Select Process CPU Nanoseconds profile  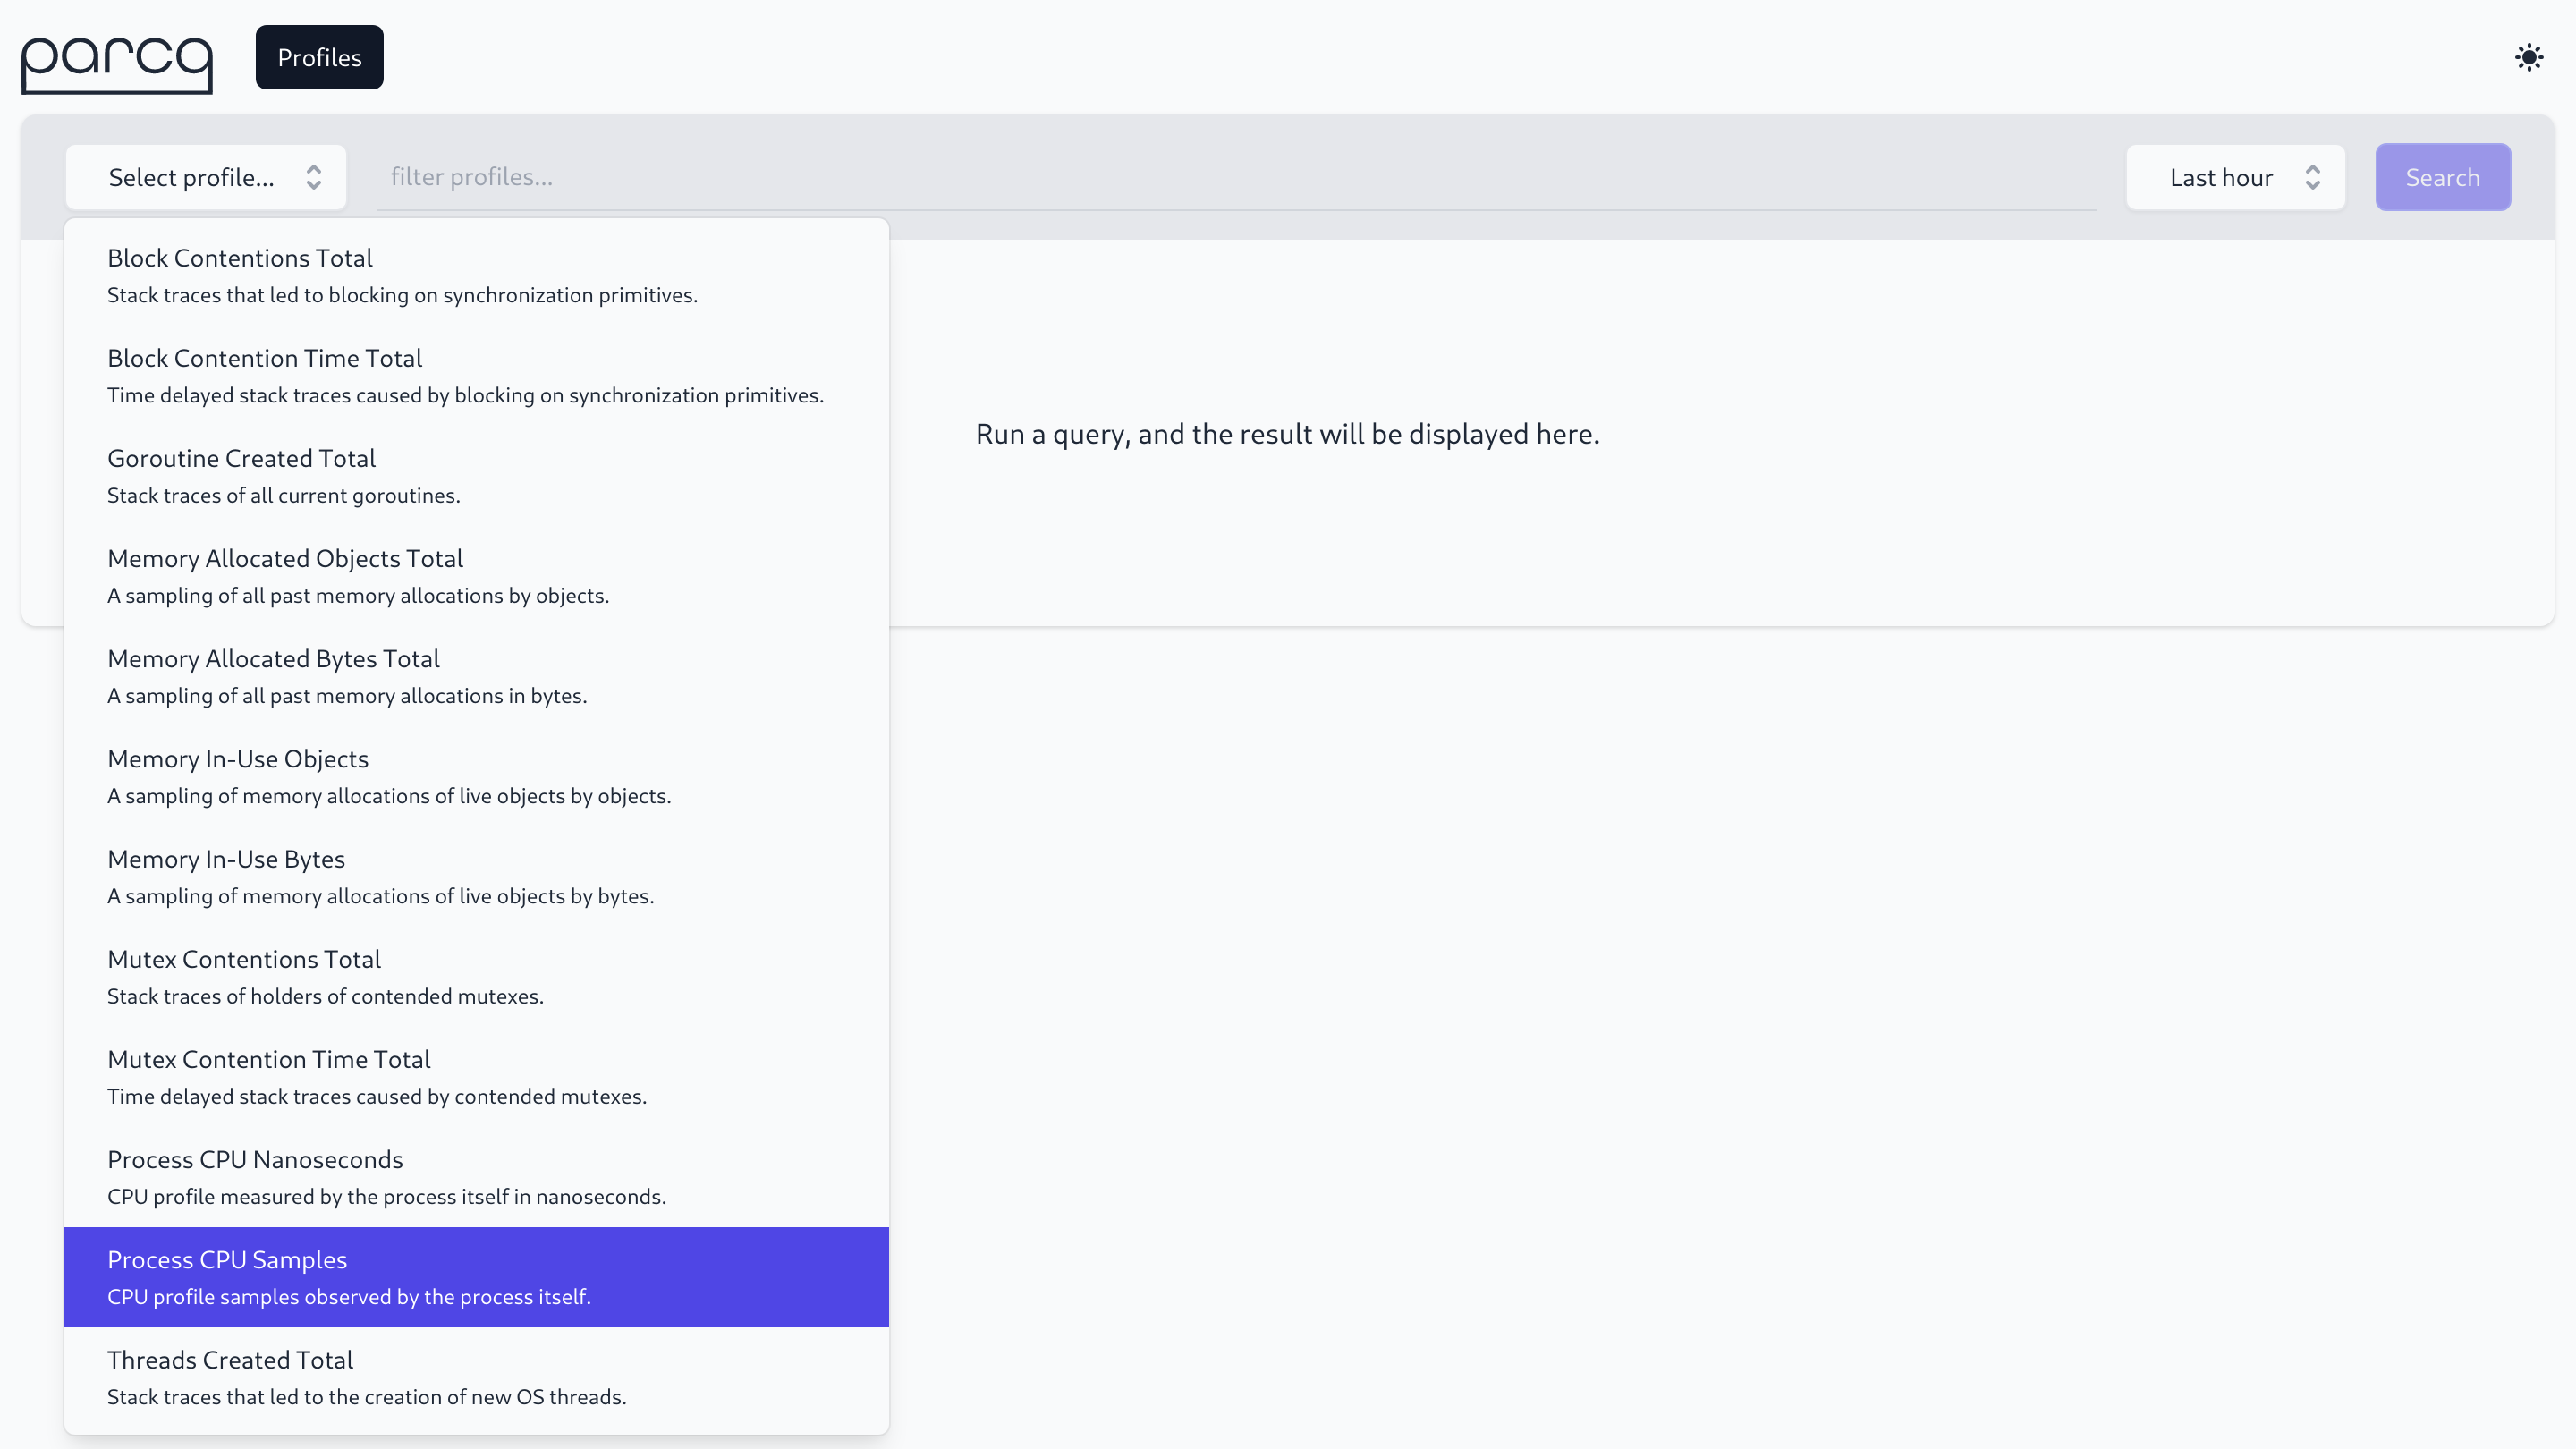pyautogui.click(x=478, y=1174)
